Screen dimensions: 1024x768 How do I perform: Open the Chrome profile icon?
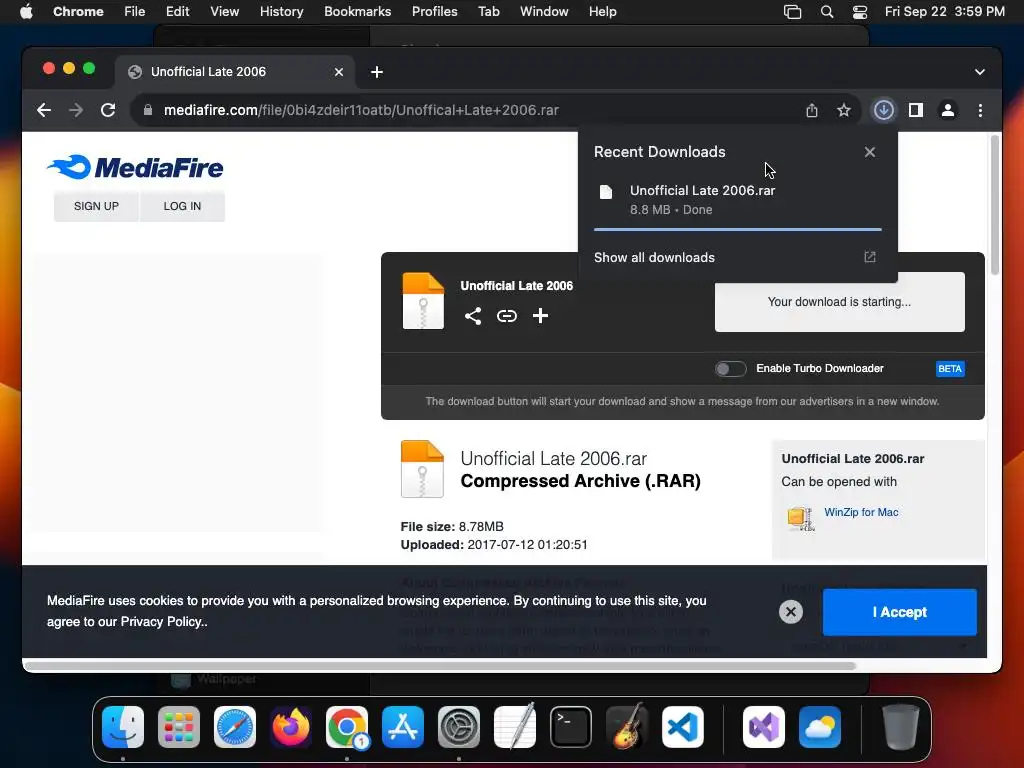tap(948, 110)
